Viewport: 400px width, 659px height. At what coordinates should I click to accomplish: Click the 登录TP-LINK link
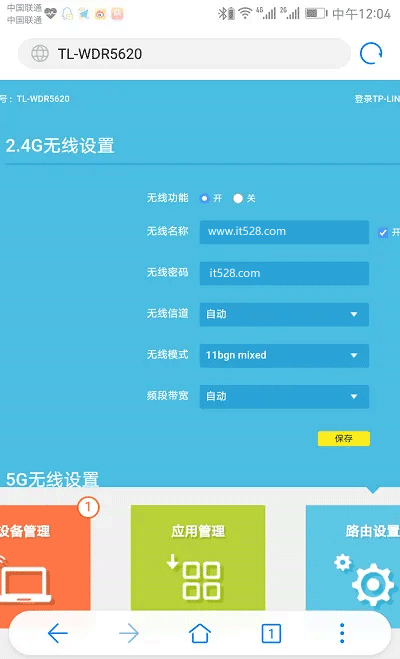point(377,99)
